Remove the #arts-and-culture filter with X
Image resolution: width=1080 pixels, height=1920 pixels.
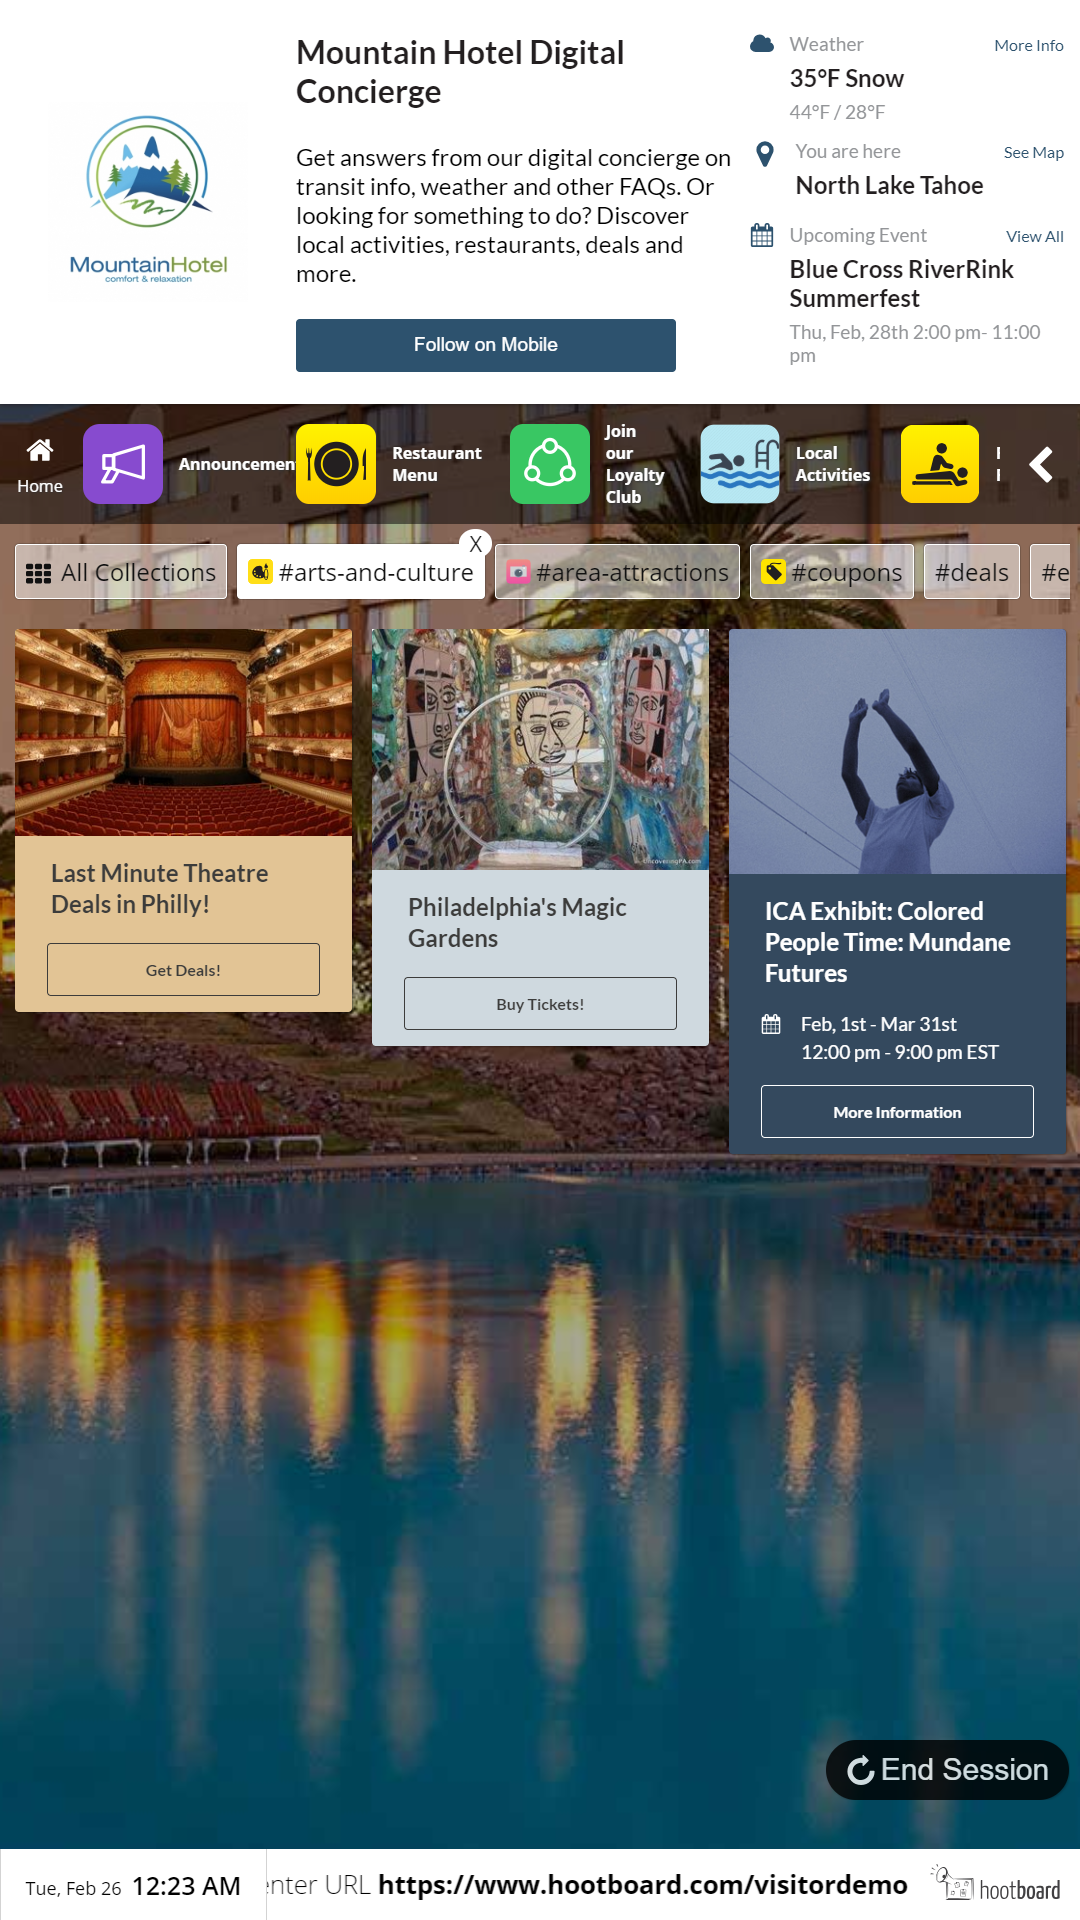point(476,544)
